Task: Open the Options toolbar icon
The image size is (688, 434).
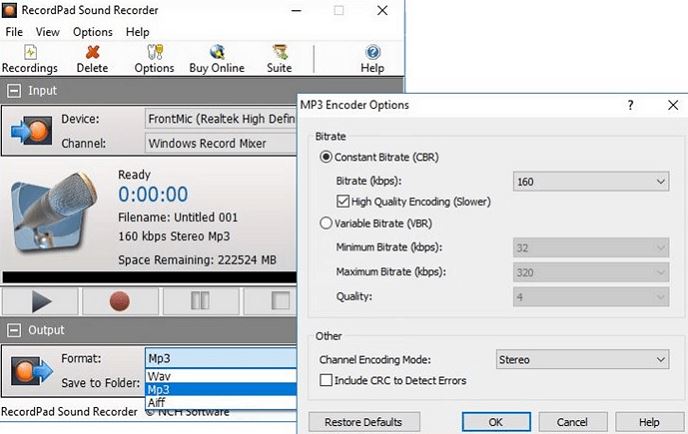Action: [154, 59]
